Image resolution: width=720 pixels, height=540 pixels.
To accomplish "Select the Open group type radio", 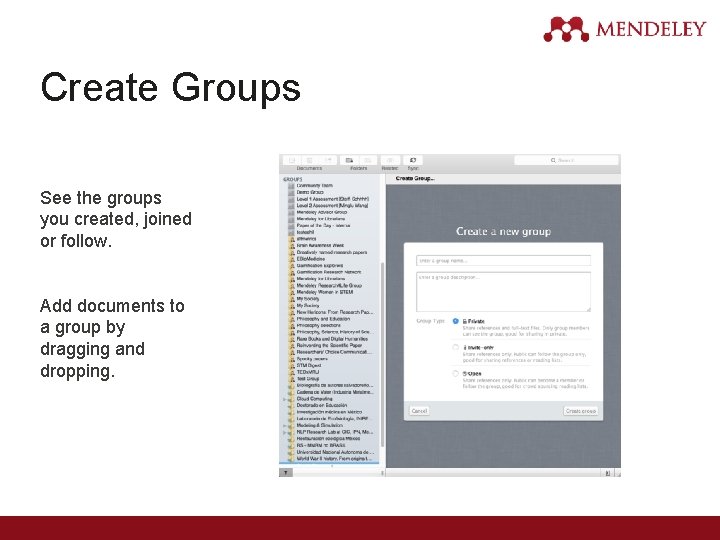I will 456,374.
